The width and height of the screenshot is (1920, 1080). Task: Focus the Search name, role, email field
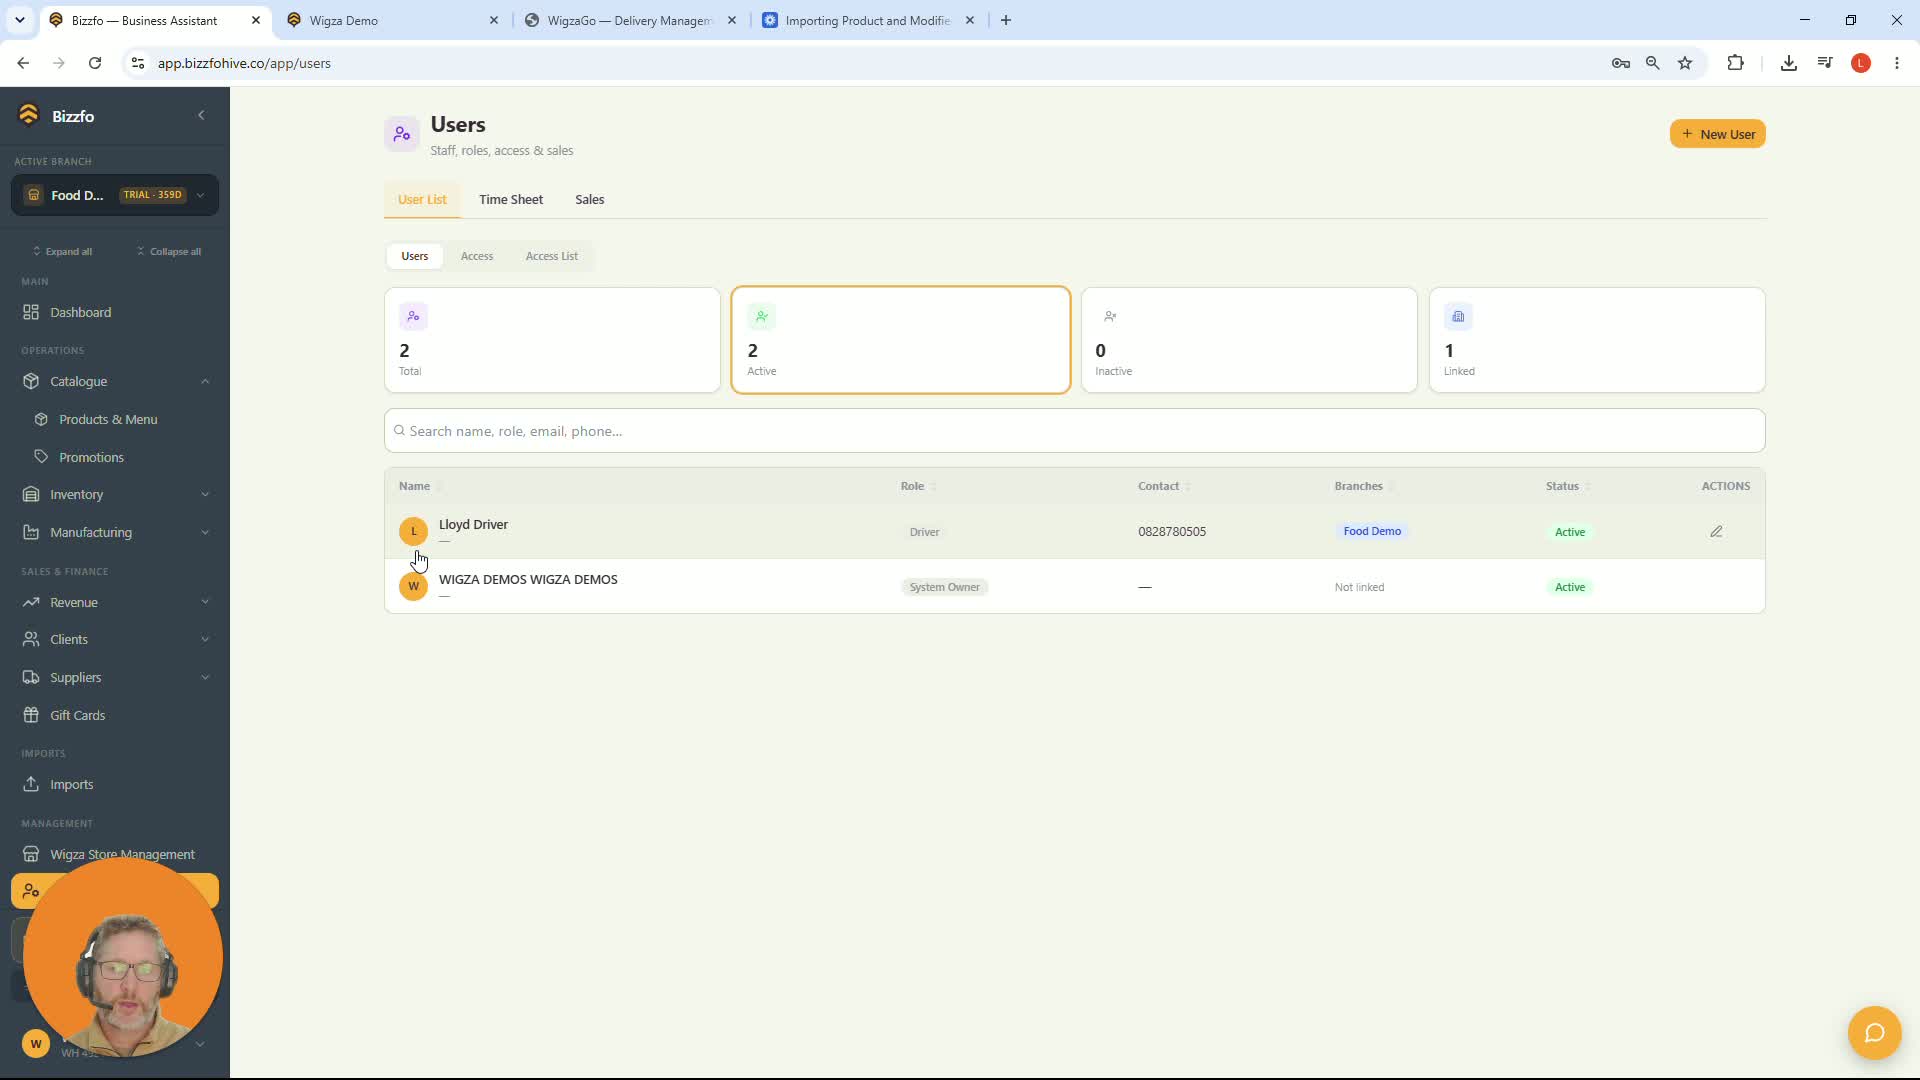pyautogui.click(x=1075, y=431)
